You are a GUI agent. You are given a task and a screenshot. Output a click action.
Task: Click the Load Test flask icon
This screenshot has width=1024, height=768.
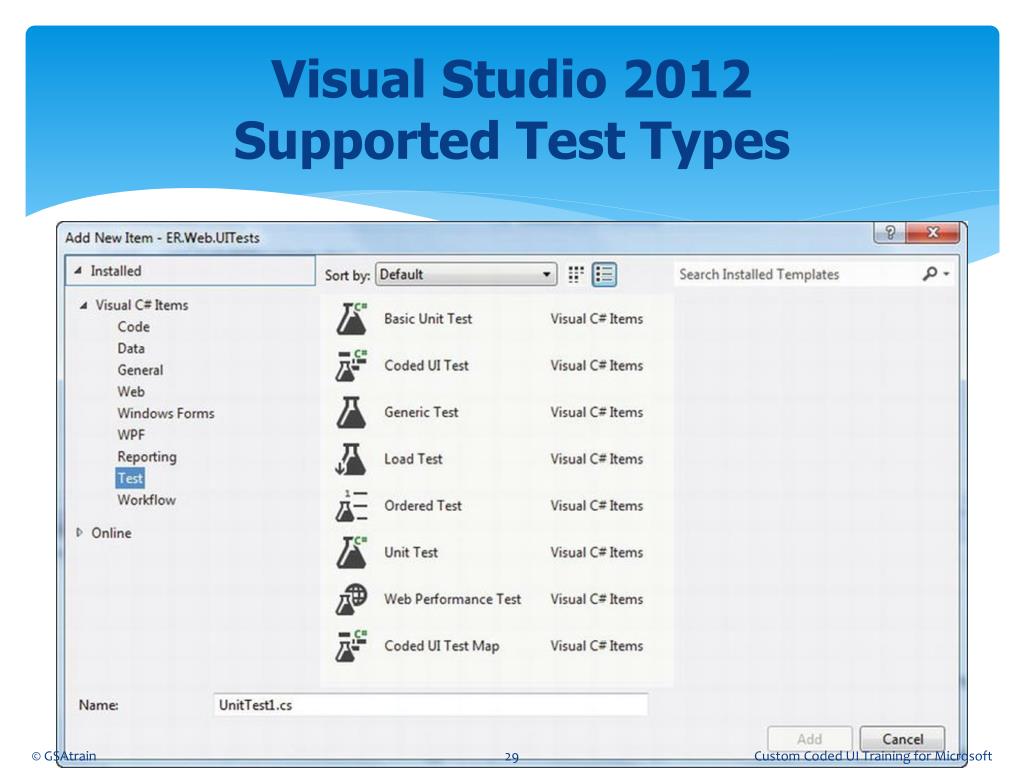tap(351, 459)
